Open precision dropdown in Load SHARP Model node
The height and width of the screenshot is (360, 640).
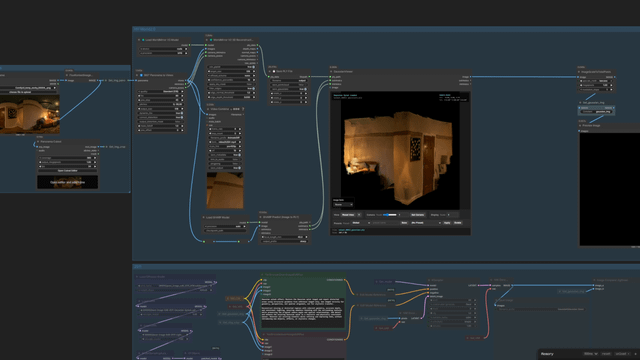225,227
